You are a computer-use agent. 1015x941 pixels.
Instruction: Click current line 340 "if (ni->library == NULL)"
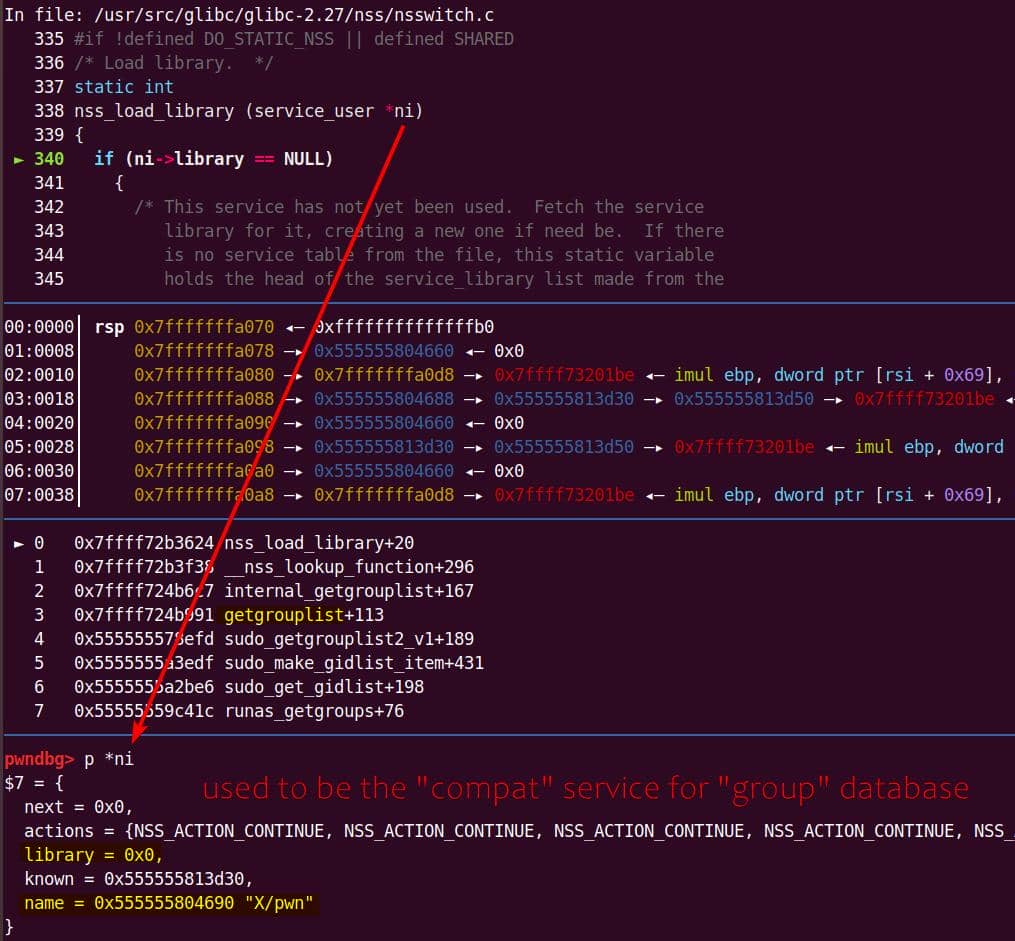(x=214, y=159)
